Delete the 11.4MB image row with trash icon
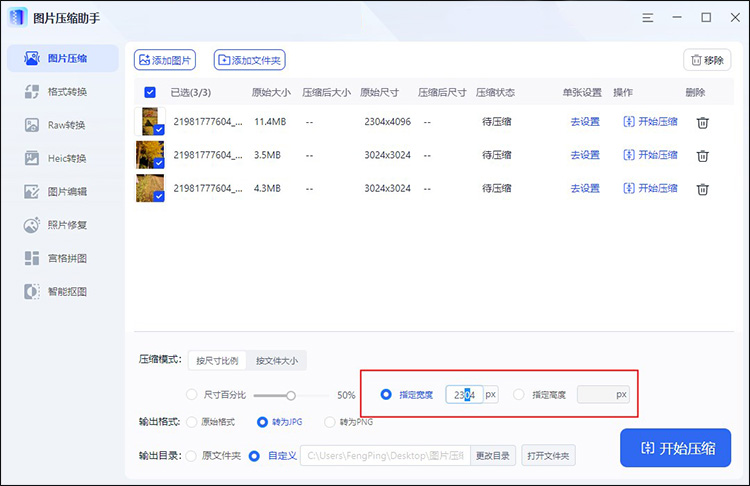This screenshot has width=750, height=486. [702, 122]
